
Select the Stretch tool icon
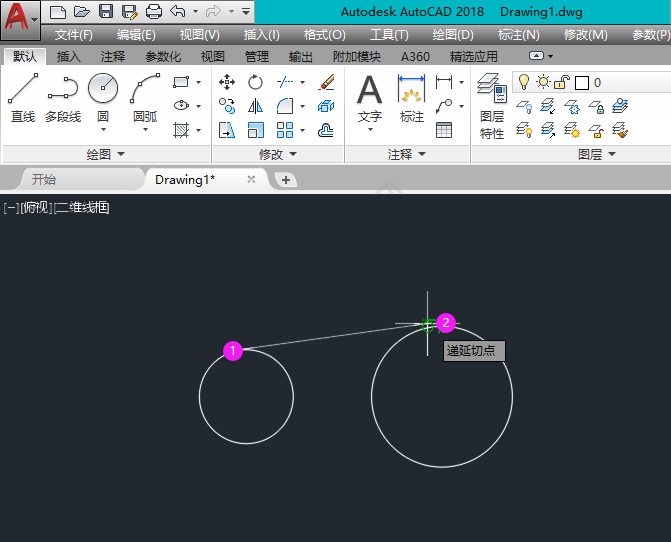click(227, 130)
